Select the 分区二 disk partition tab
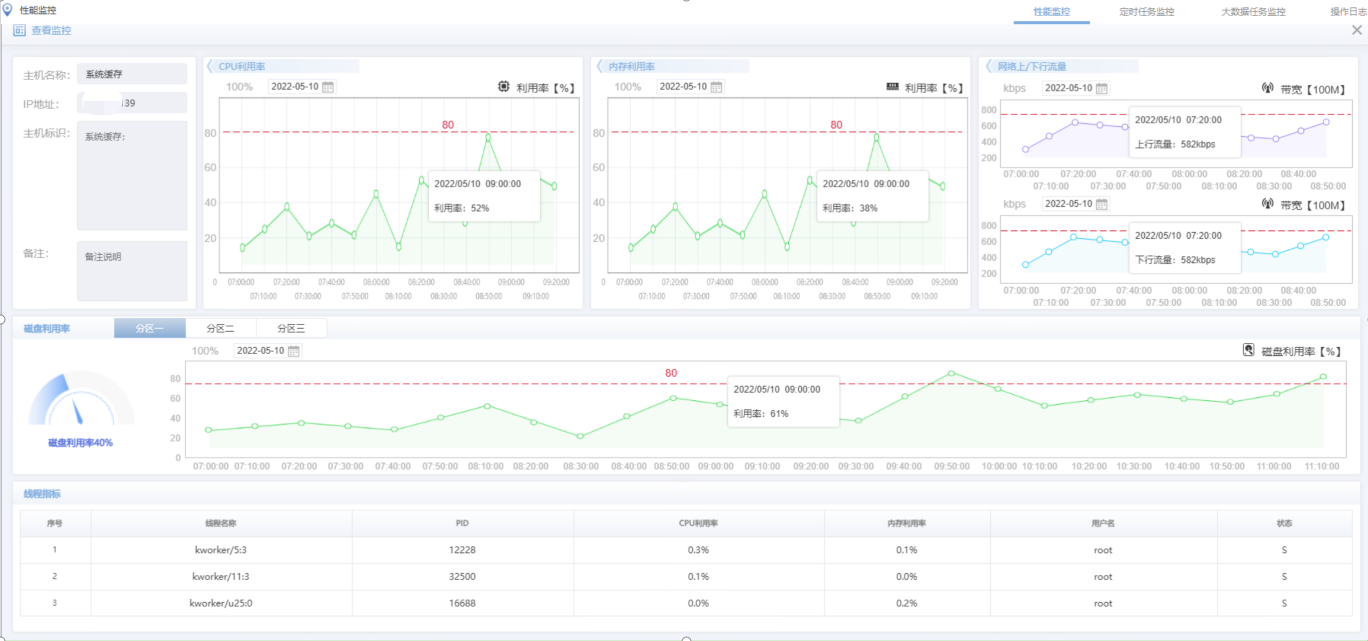 click(x=220, y=328)
